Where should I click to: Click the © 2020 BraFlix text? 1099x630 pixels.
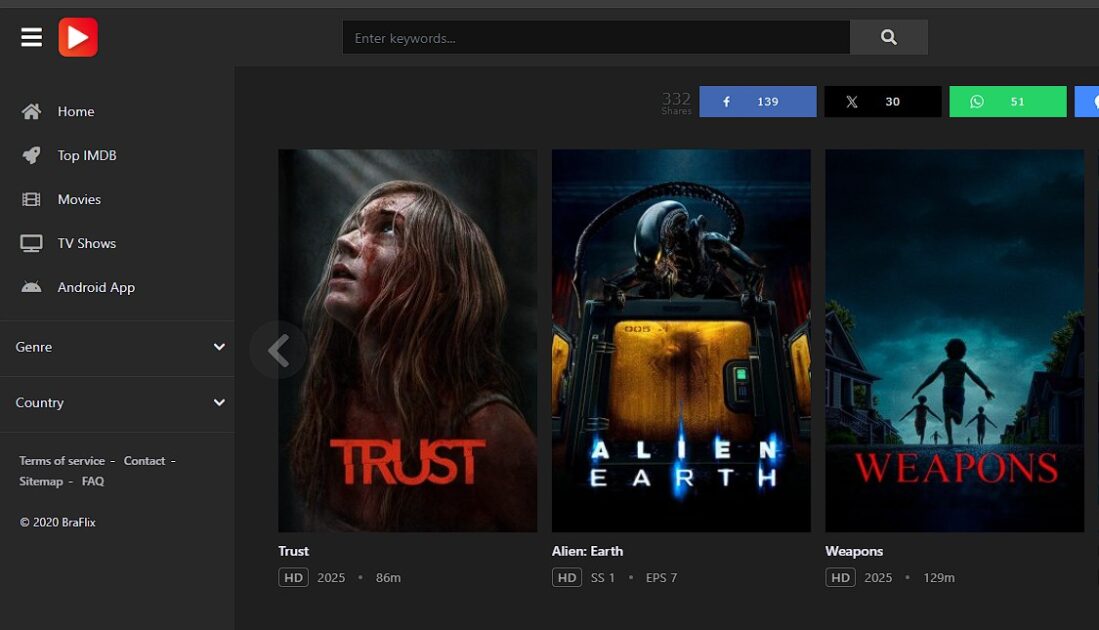coord(57,523)
